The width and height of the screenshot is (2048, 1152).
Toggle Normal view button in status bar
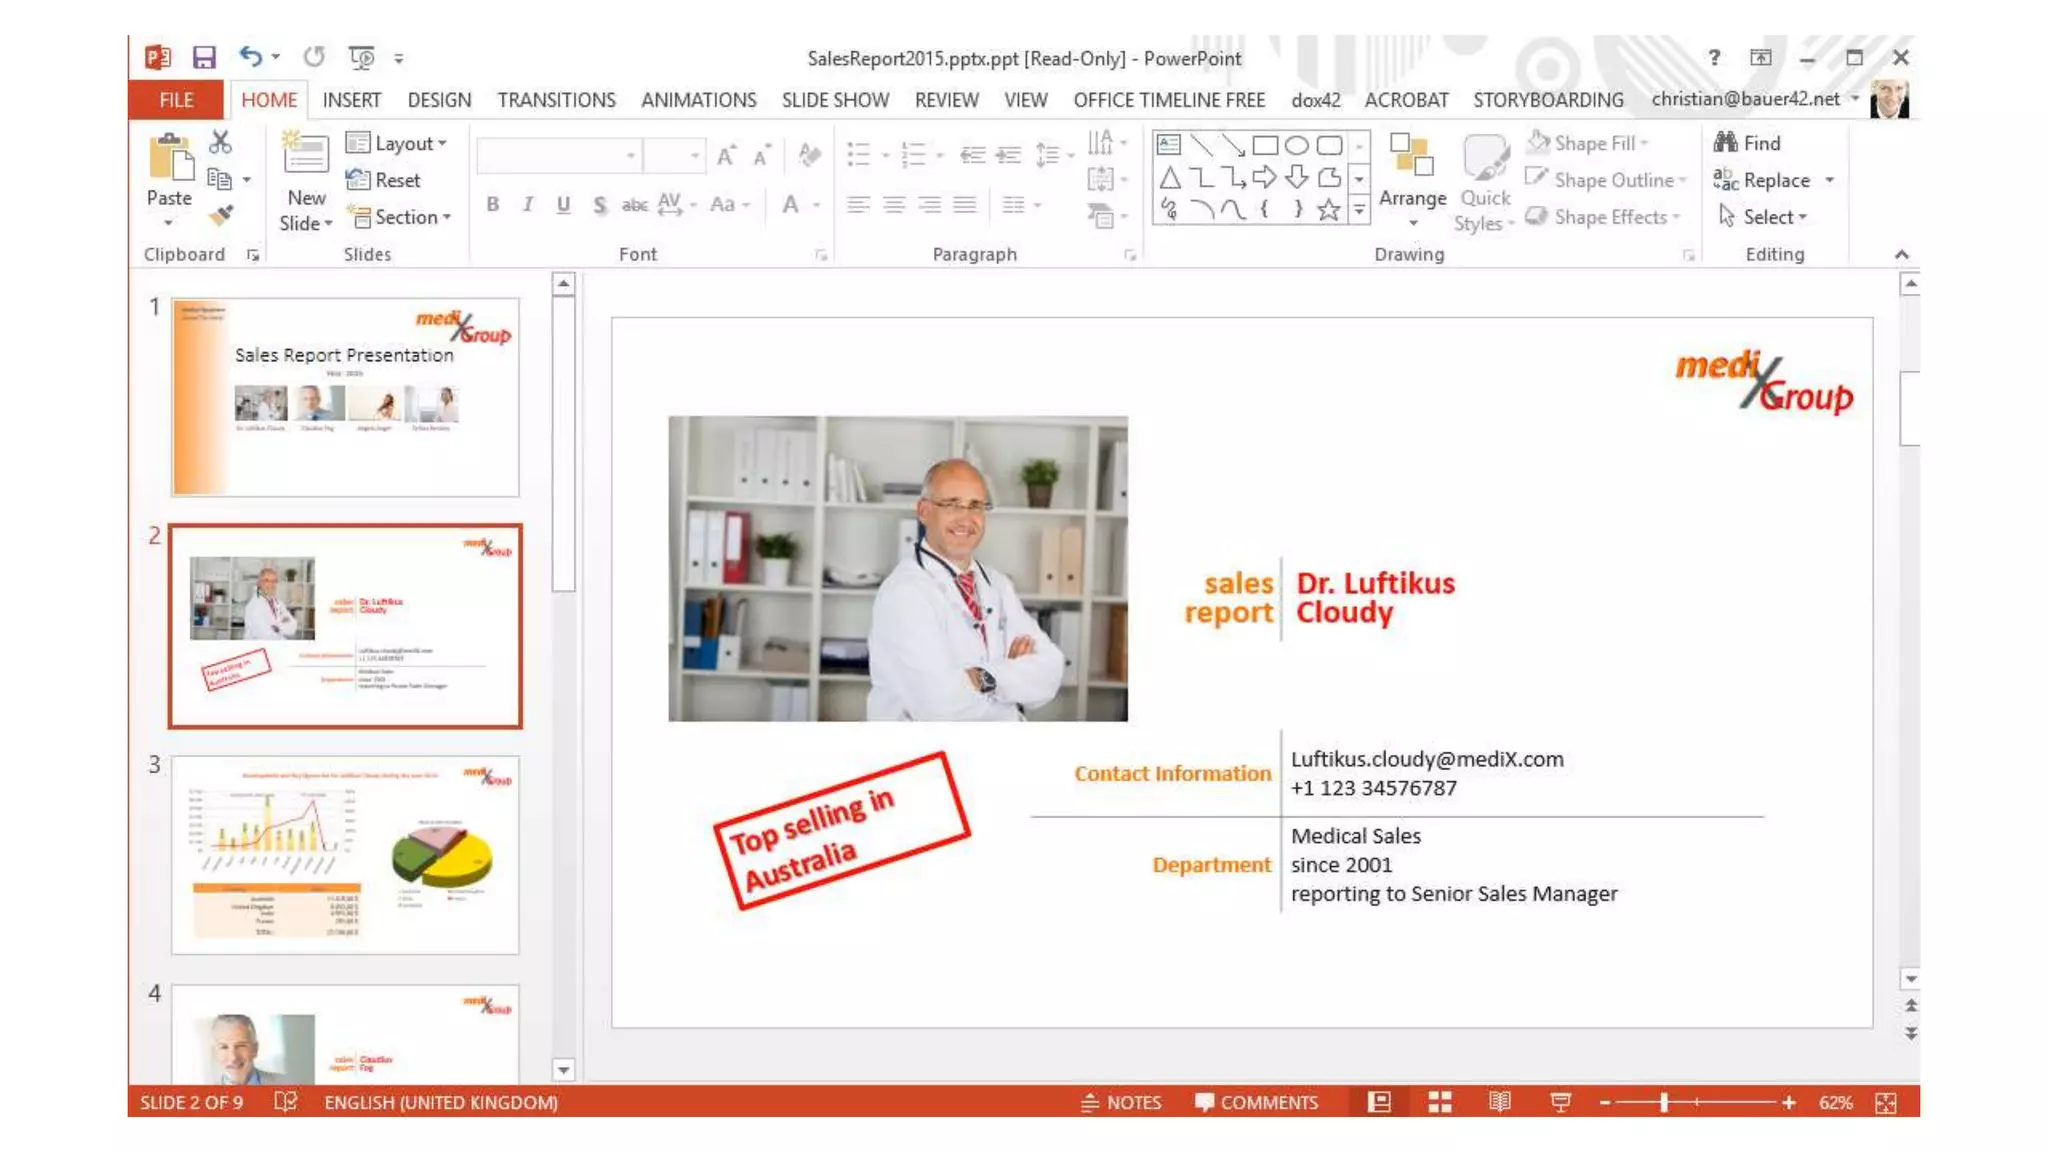tap(1379, 1102)
